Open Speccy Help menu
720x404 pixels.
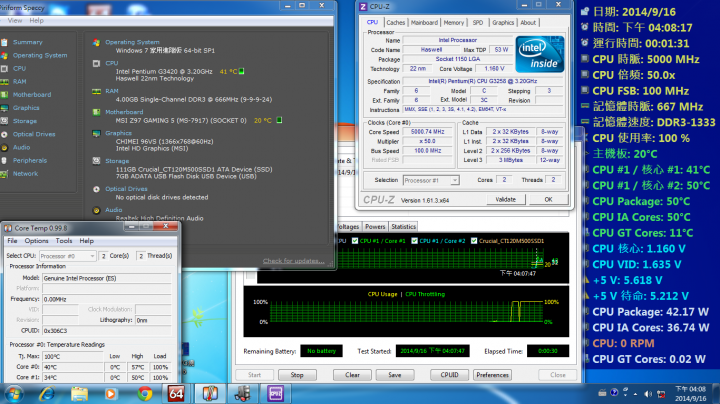pos(36,21)
